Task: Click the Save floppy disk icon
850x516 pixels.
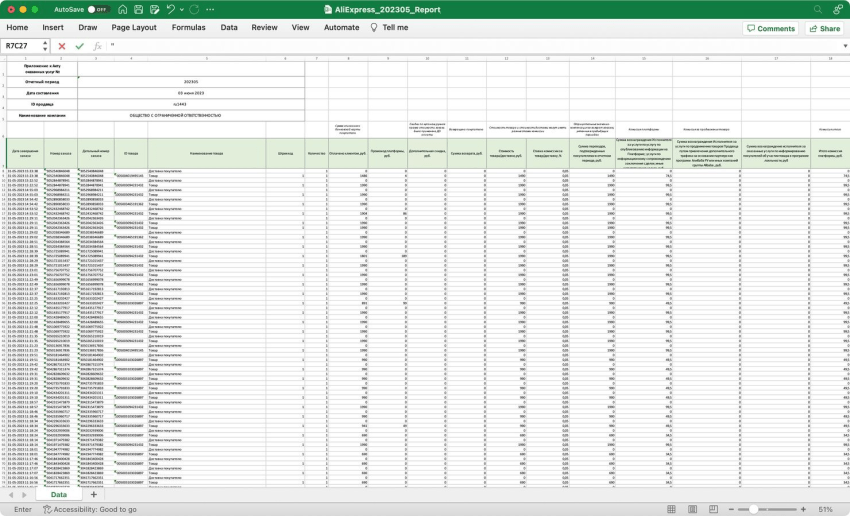Action: point(138,9)
